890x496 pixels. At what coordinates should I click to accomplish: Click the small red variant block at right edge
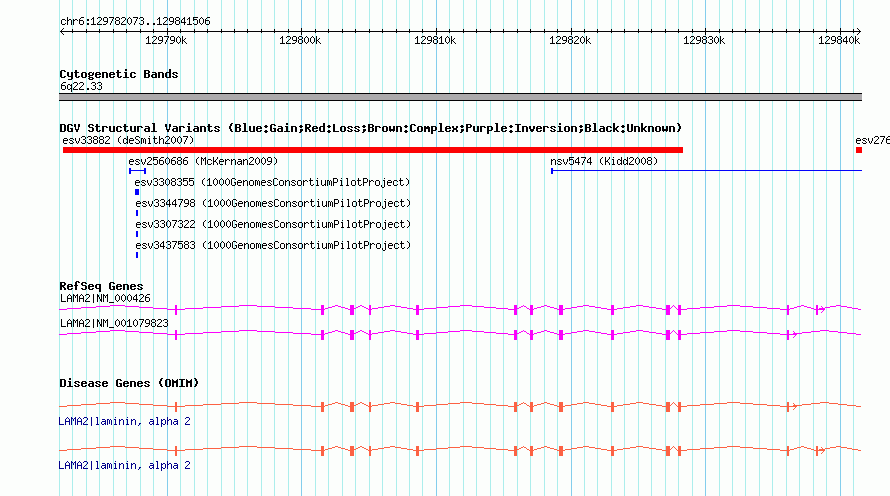[x=859, y=150]
